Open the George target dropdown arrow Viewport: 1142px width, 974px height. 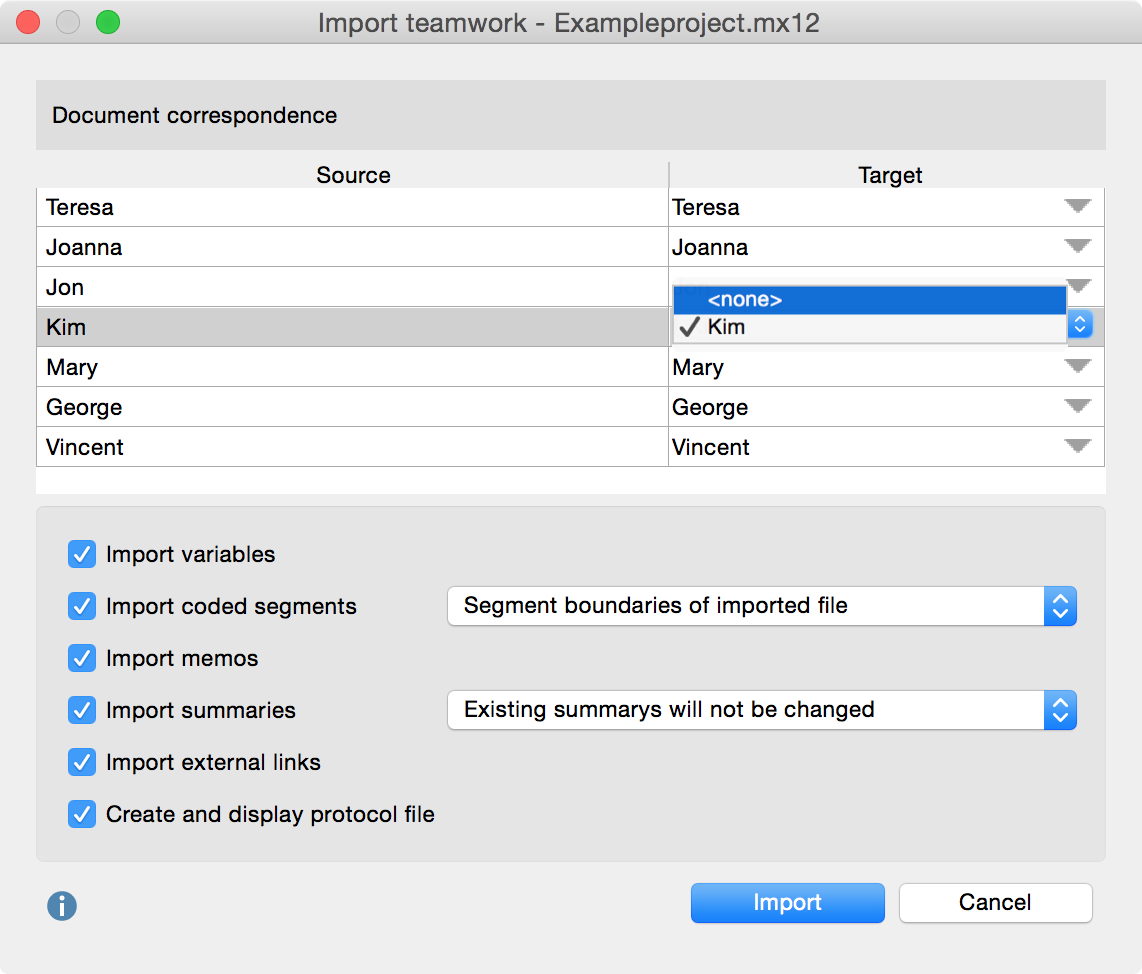click(1077, 406)
